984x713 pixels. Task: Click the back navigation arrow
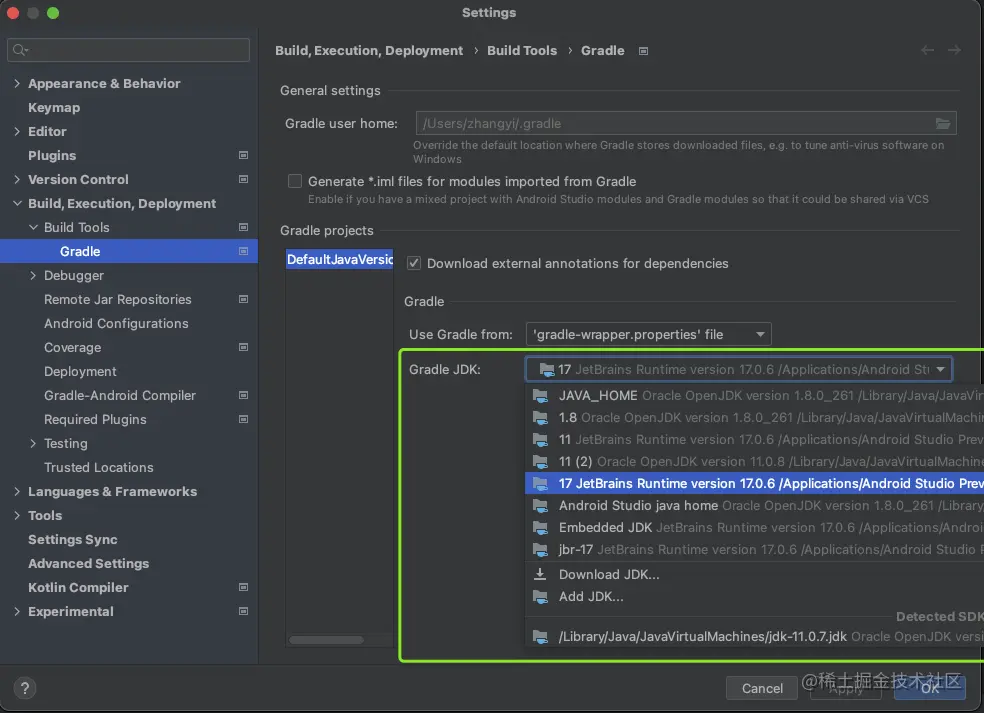click(928, 51)
